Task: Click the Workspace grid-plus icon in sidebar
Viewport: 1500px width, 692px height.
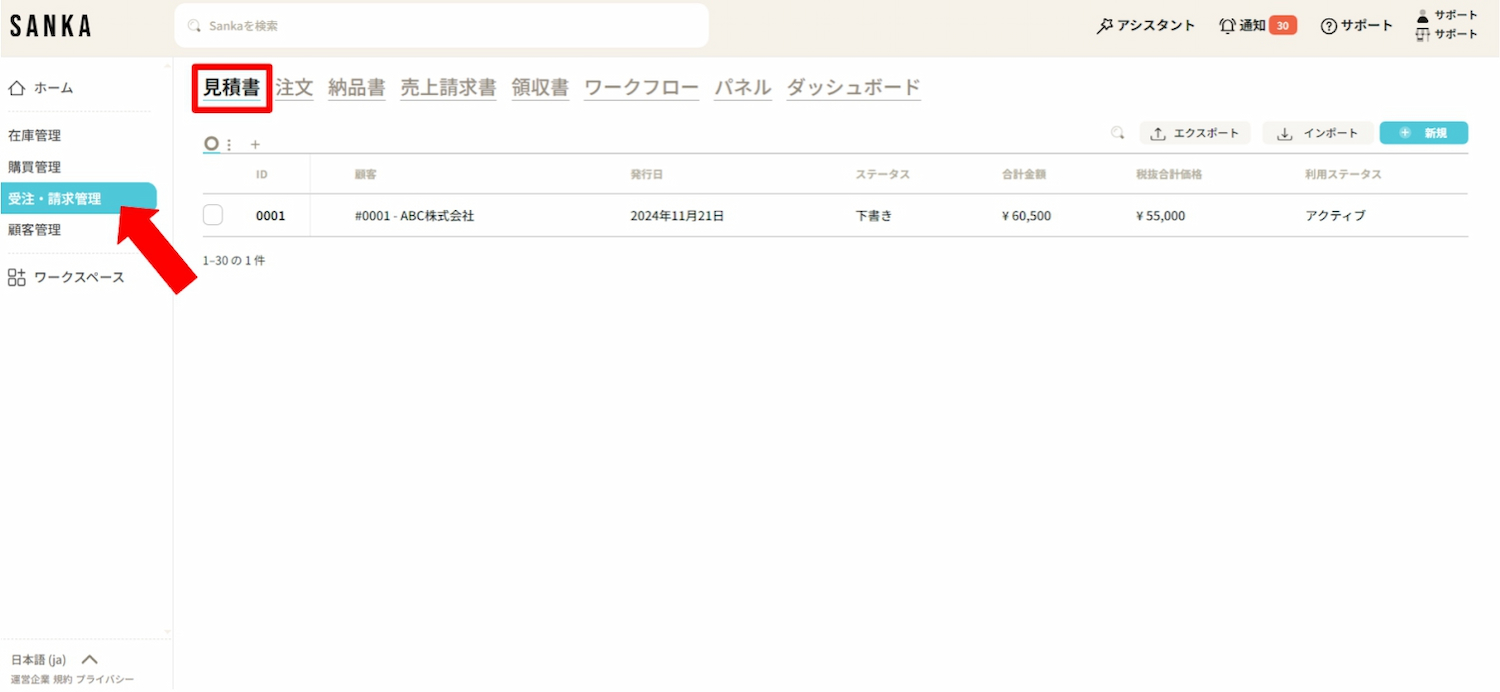Action: [16, 277]
